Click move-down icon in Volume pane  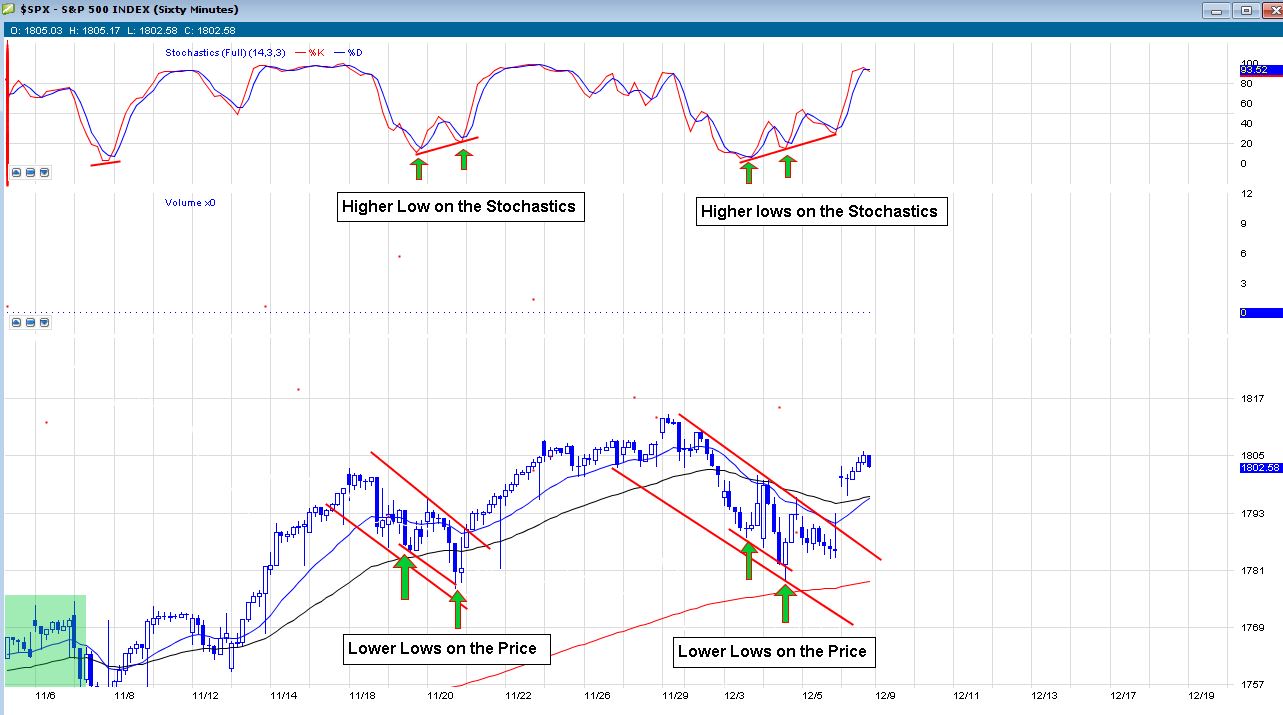43,322
